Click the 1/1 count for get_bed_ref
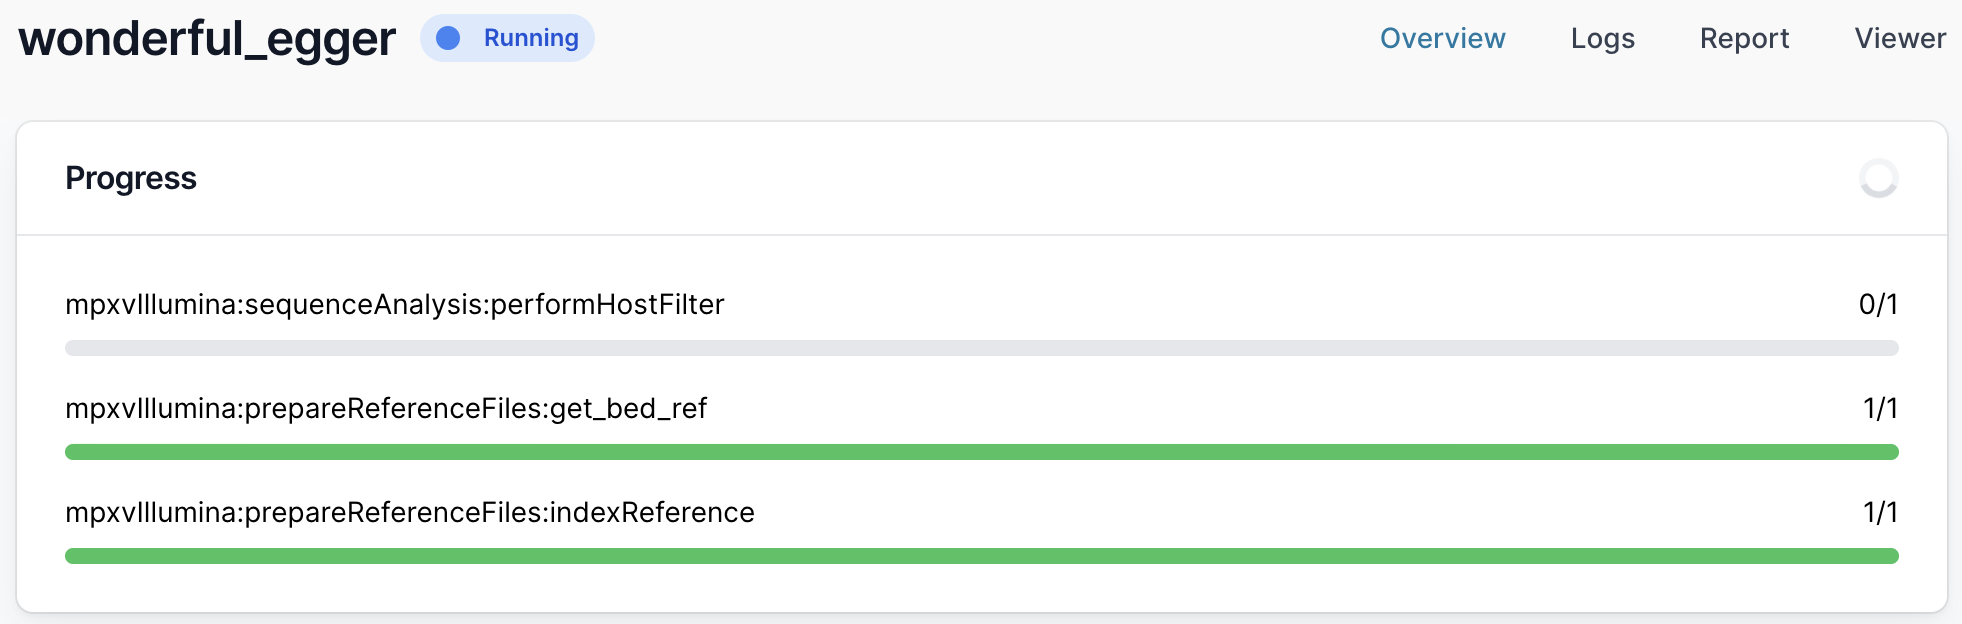 tap(1879, 408)
